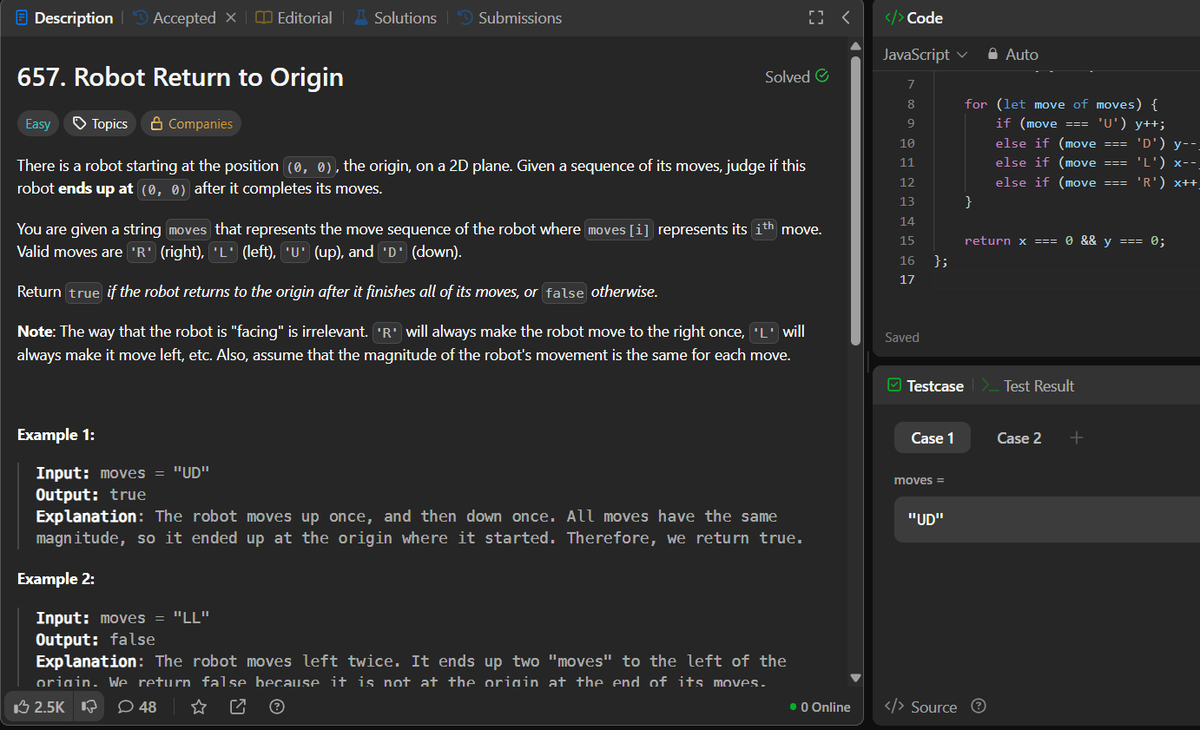Switch to the Test Result tab
Screen dimensions: 1200x730
click(x=1029, y=386)
